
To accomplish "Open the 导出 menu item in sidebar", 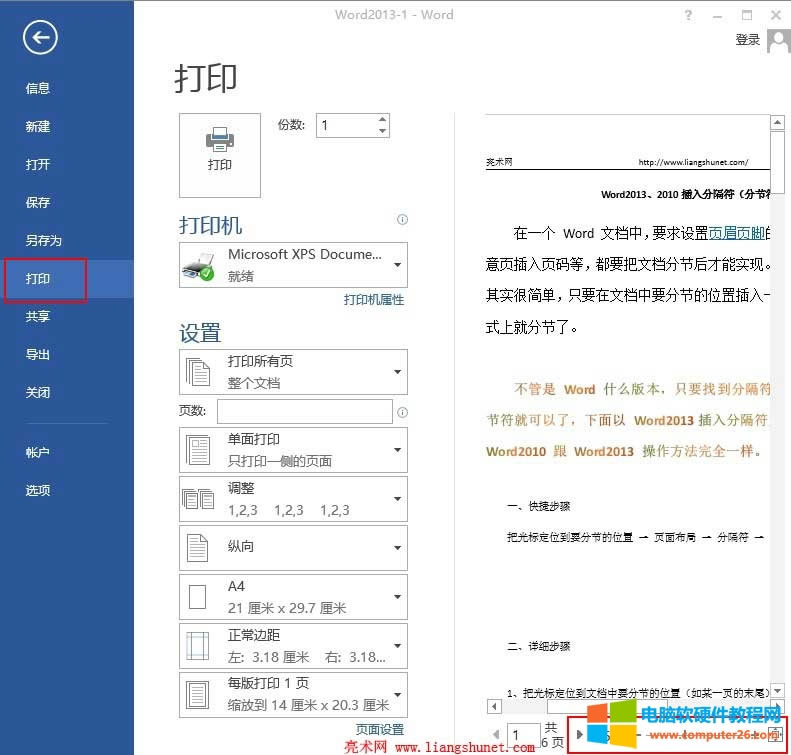I will click(x=38, y=355).
